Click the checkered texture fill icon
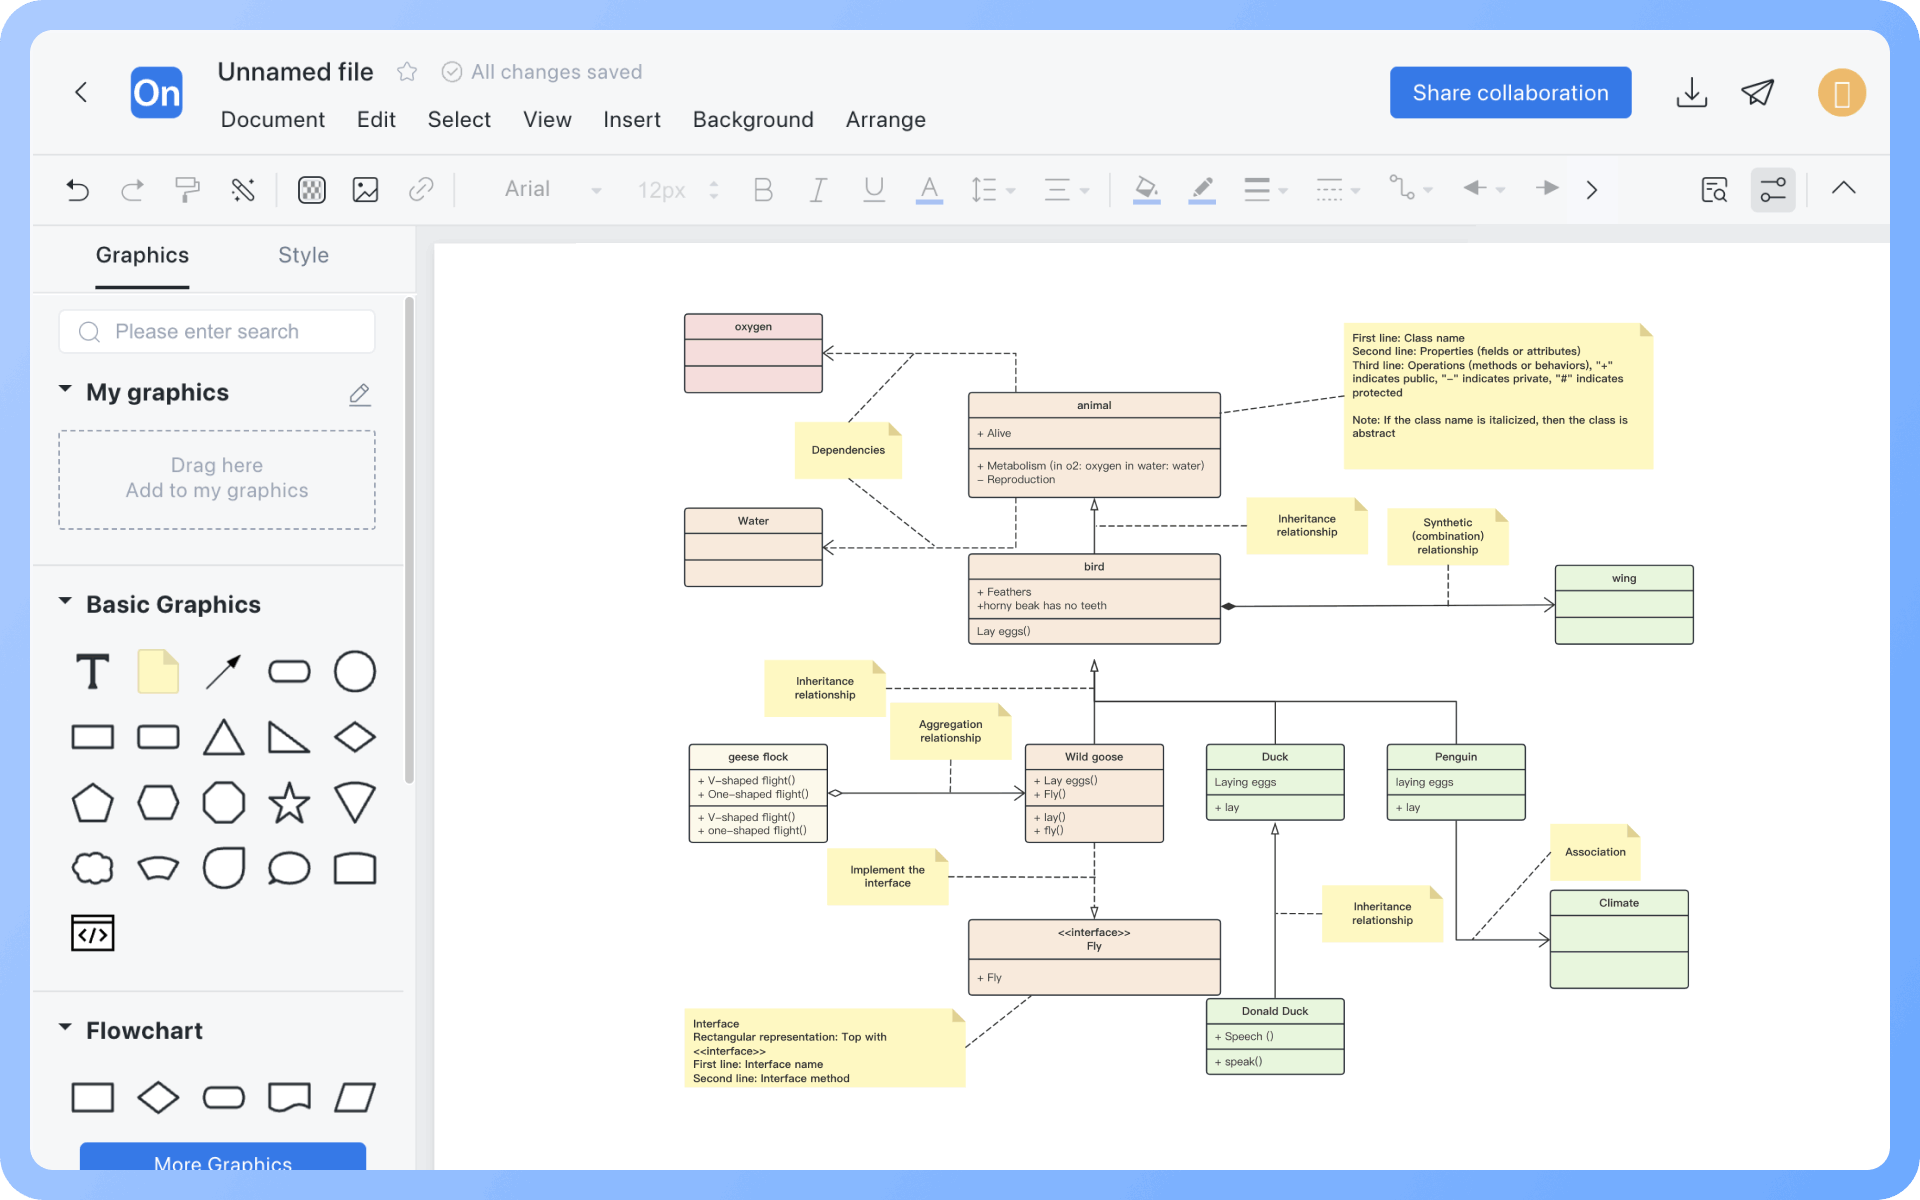This screenshot has width=1920, height=1200. tap(312, 189)
